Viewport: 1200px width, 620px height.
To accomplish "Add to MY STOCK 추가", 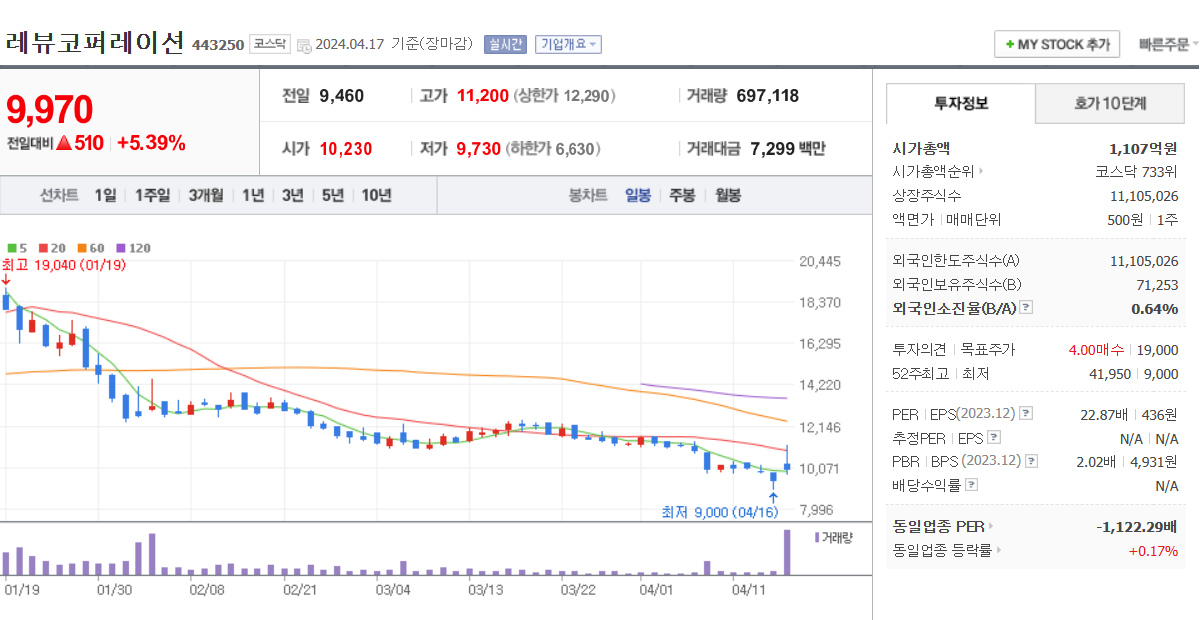I will pyautogui.click(x=1058, y=44).
